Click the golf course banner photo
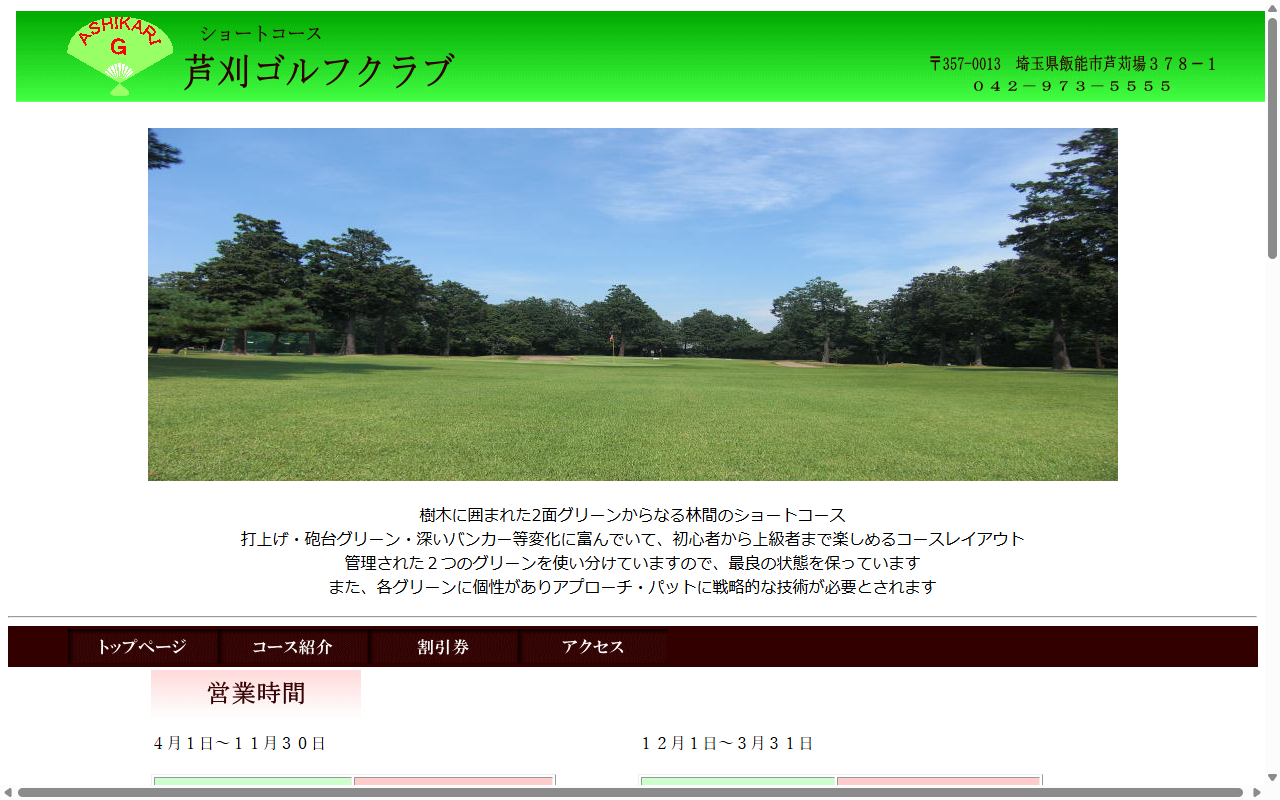 tap(633, 304)
